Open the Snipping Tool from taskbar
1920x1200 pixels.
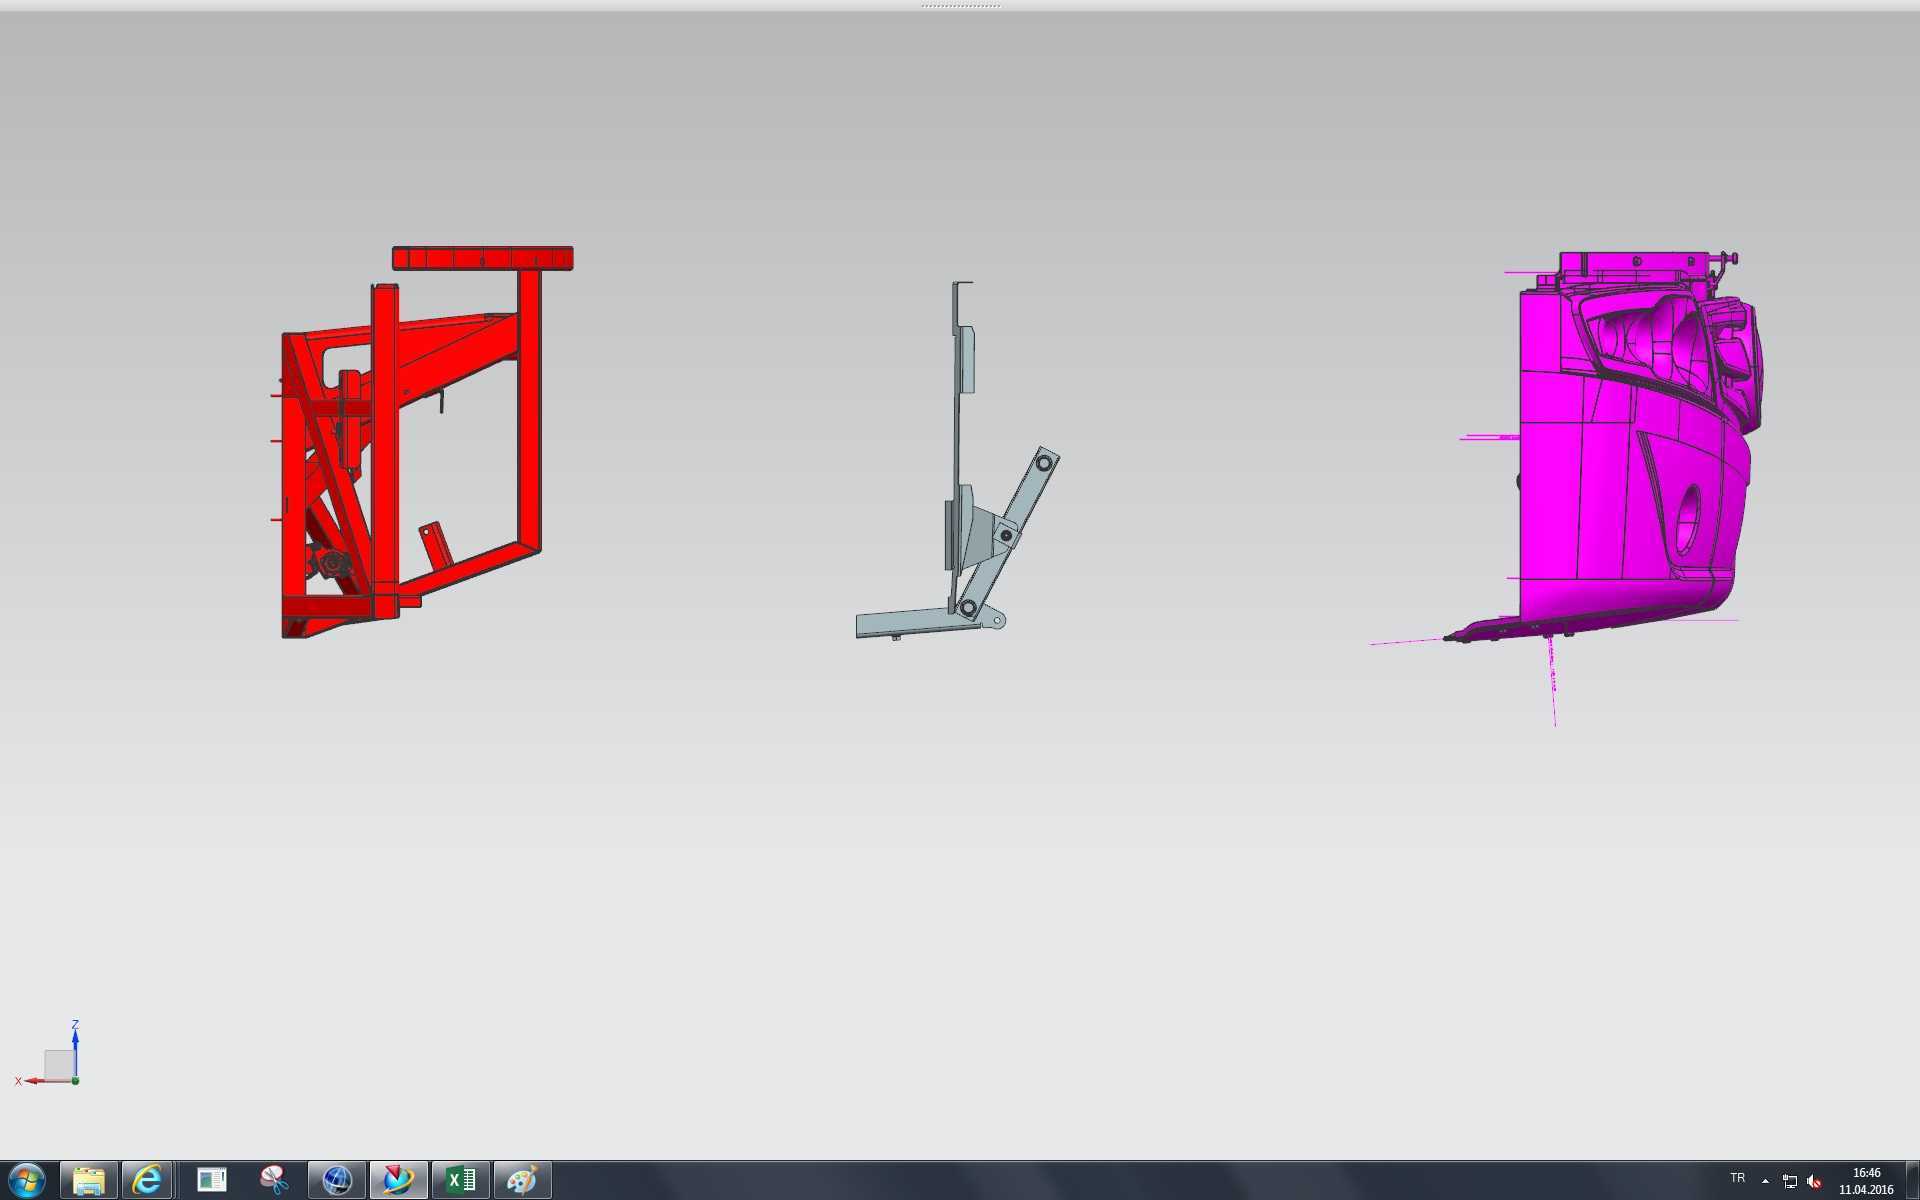[274, 1181]
